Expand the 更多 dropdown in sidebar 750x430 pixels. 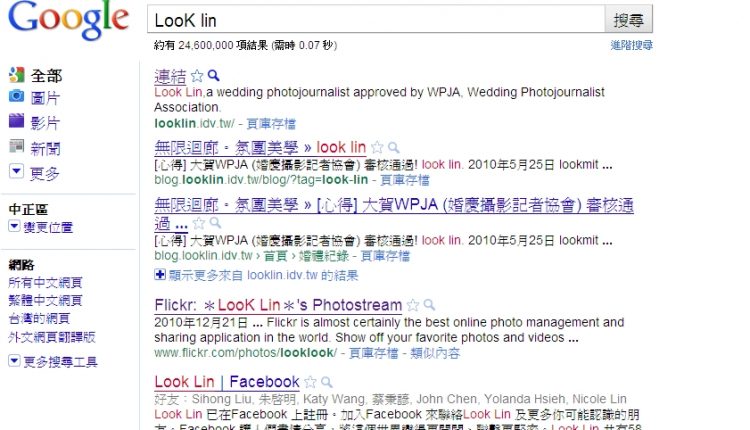16,171
